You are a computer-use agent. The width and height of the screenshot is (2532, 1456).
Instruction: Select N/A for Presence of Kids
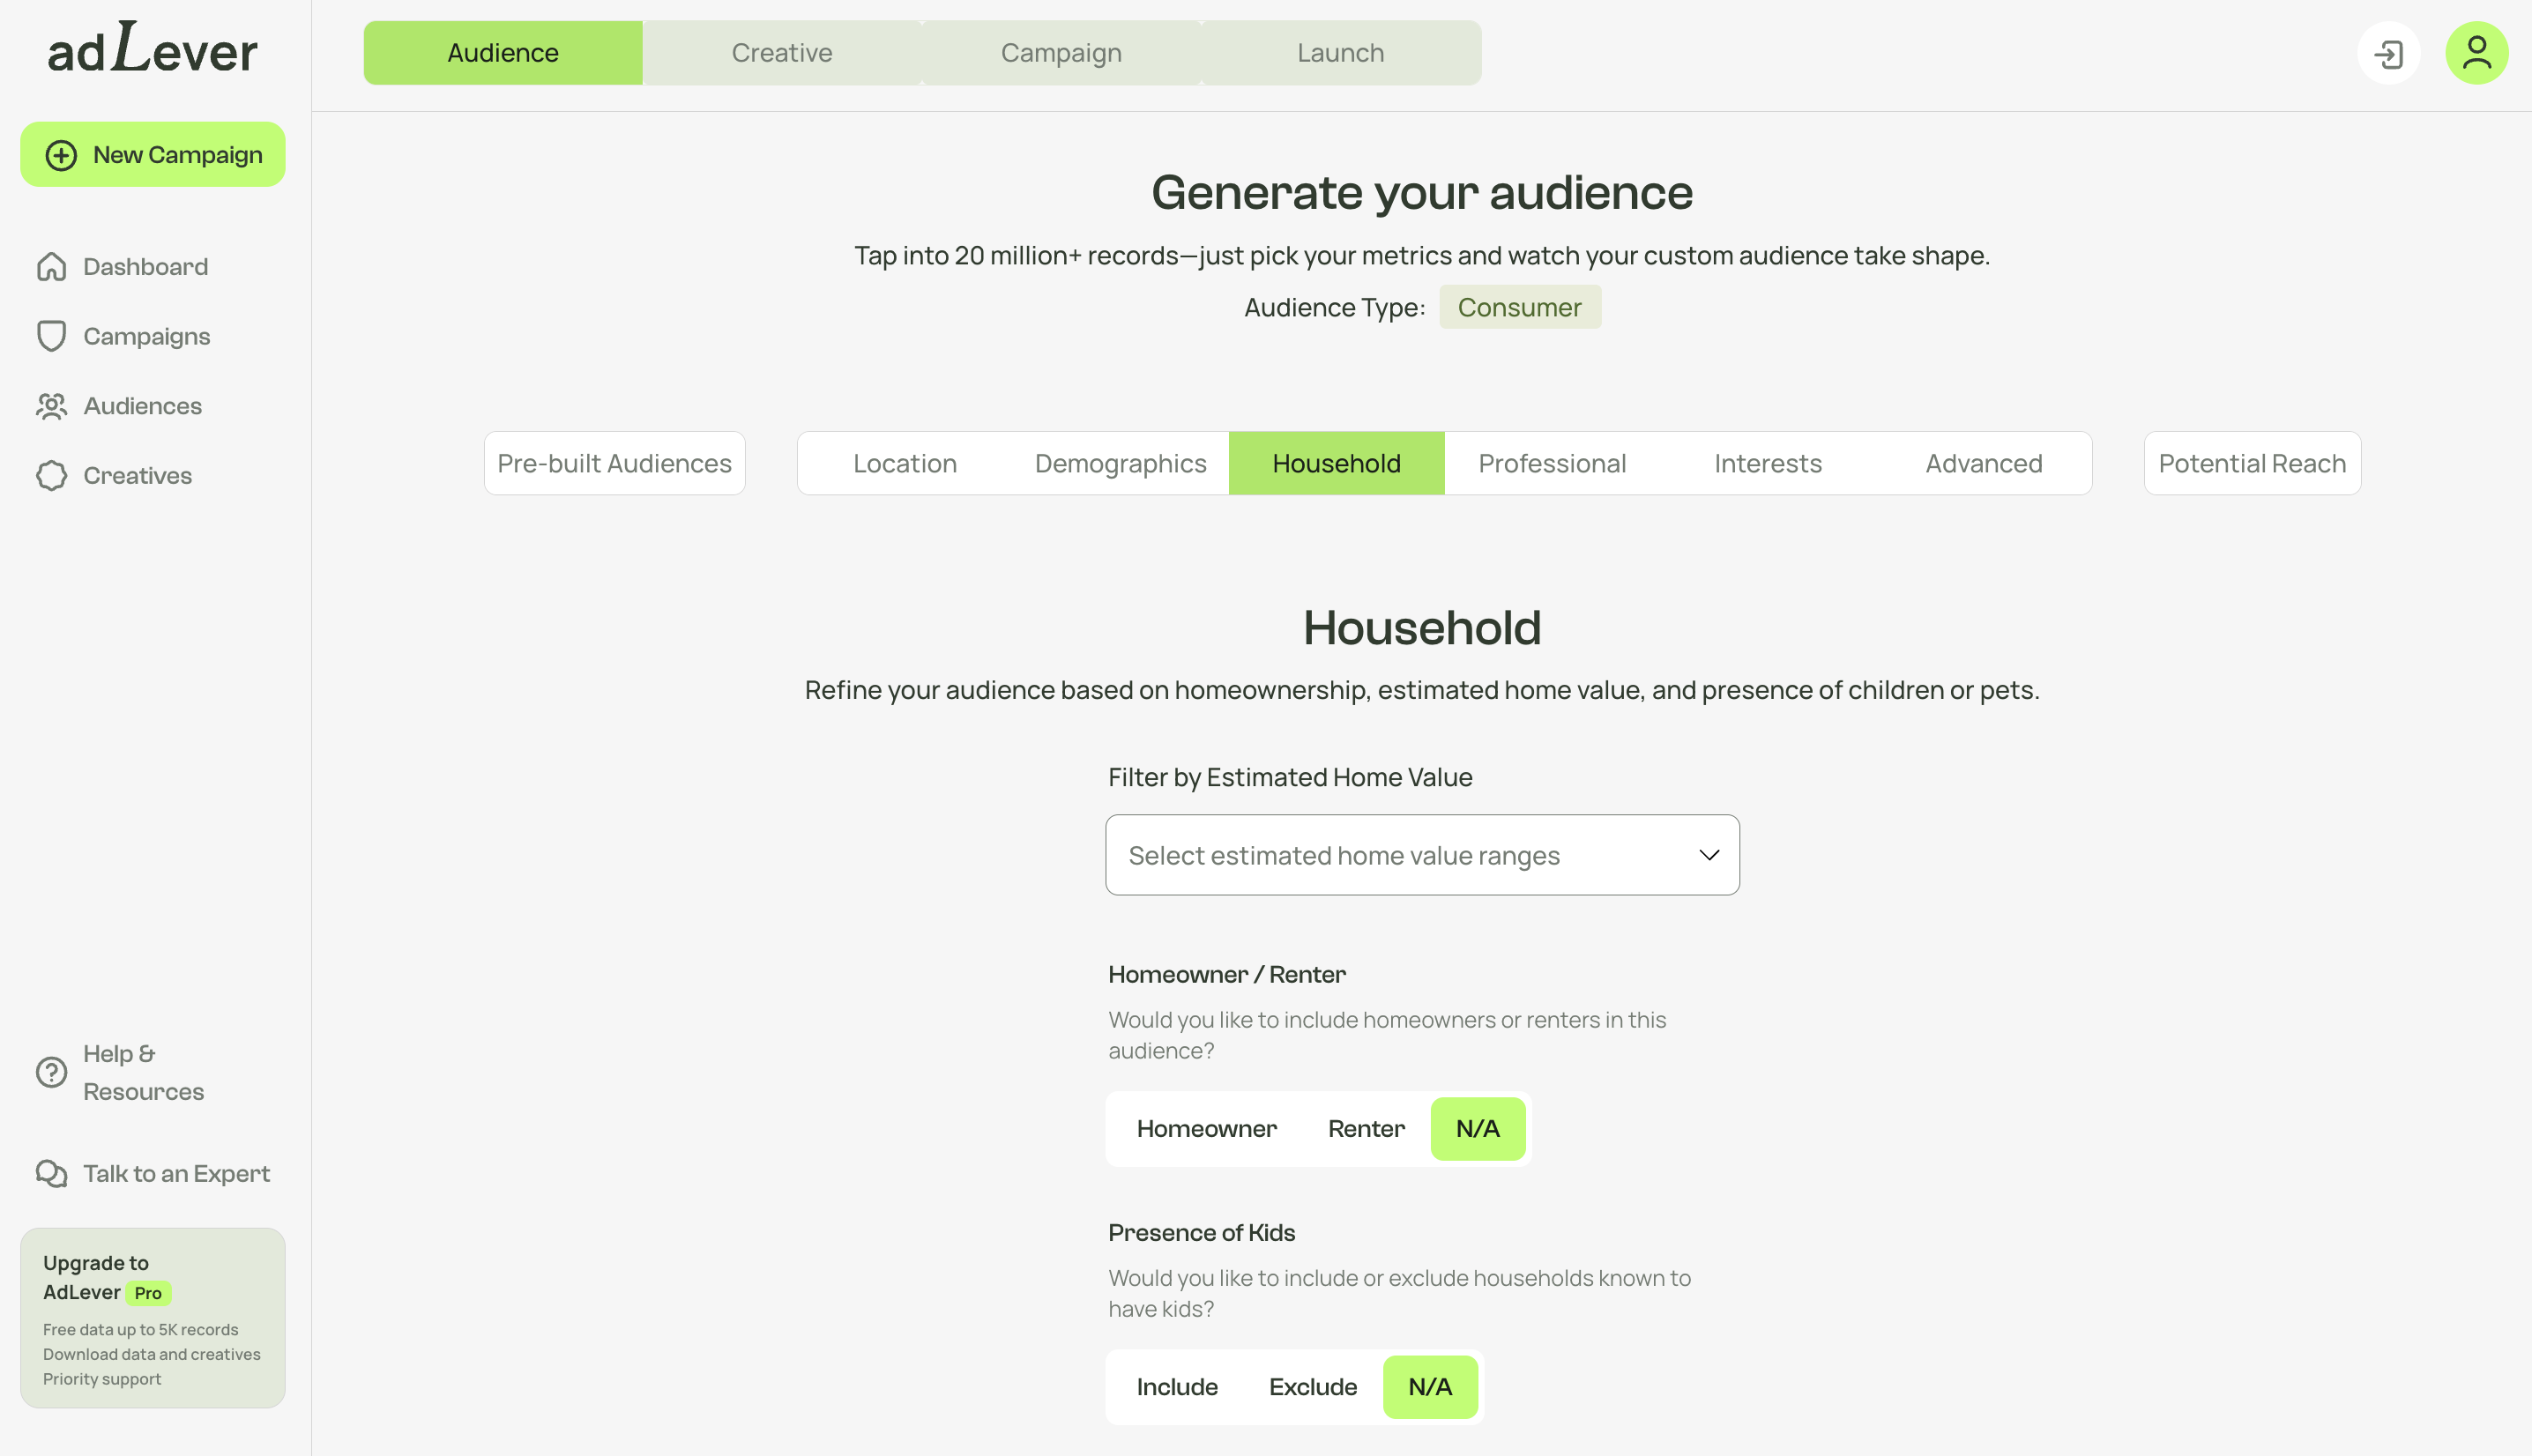tap(1429, 1386)
